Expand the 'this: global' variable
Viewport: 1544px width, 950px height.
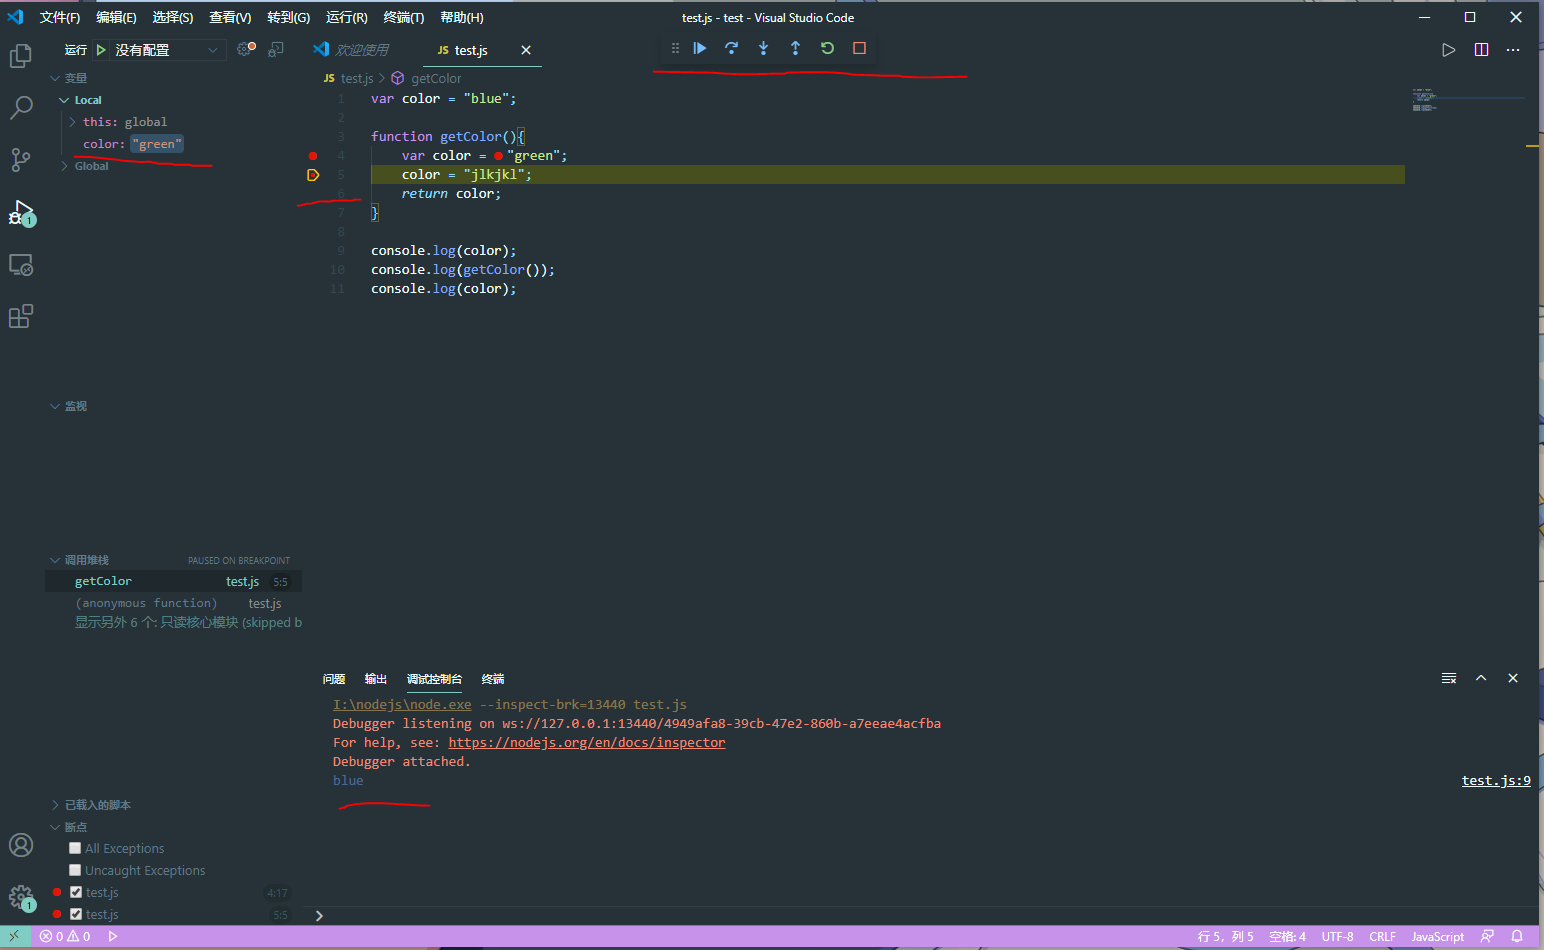71,121
